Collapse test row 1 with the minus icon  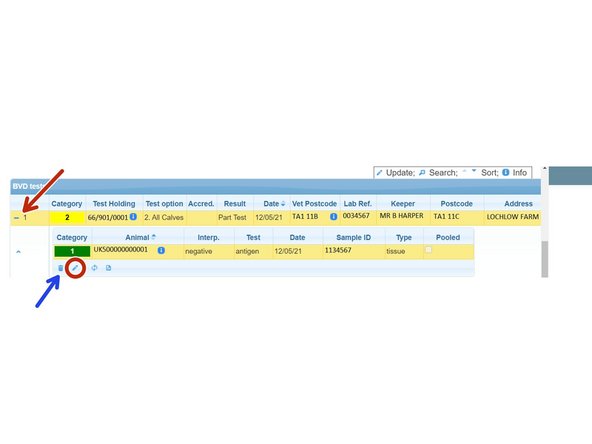coord(16,218)
